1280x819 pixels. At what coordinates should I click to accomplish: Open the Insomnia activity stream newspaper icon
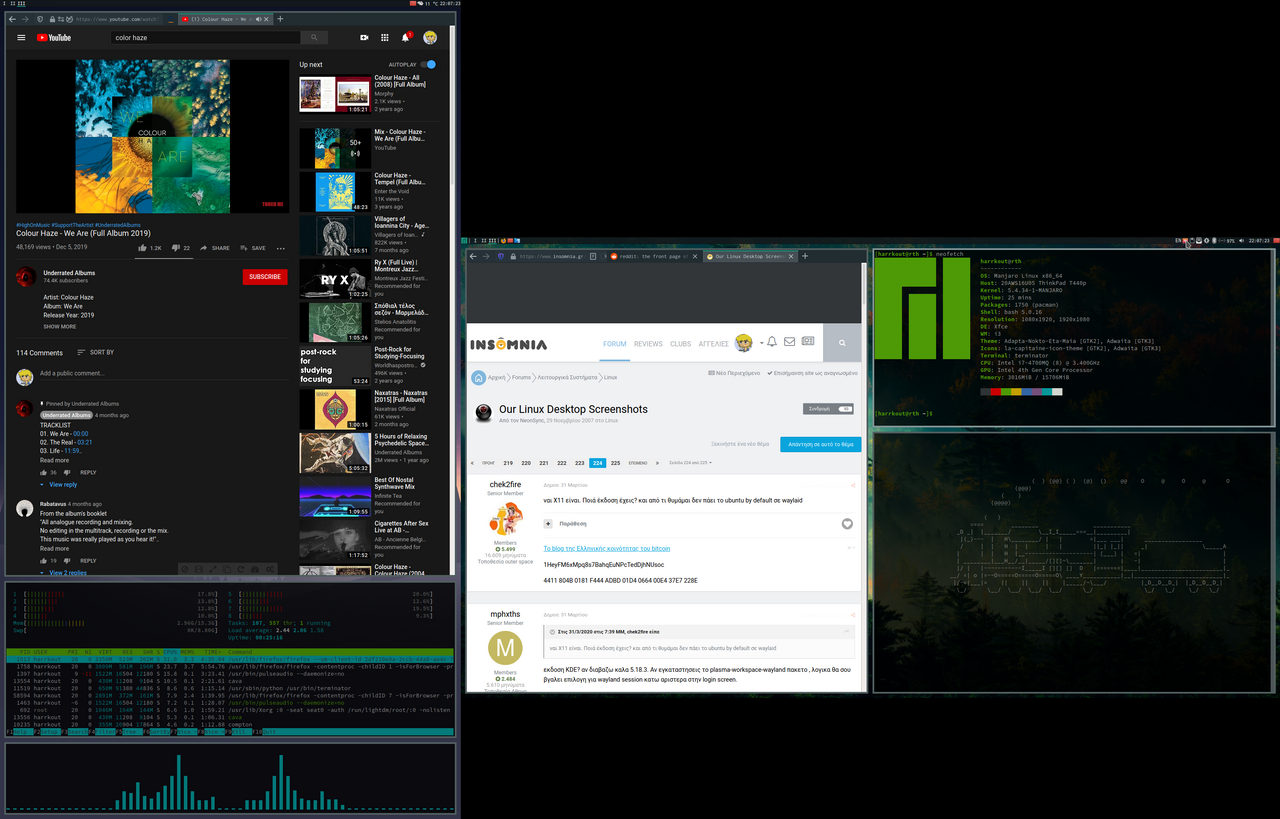click(807, 342)
